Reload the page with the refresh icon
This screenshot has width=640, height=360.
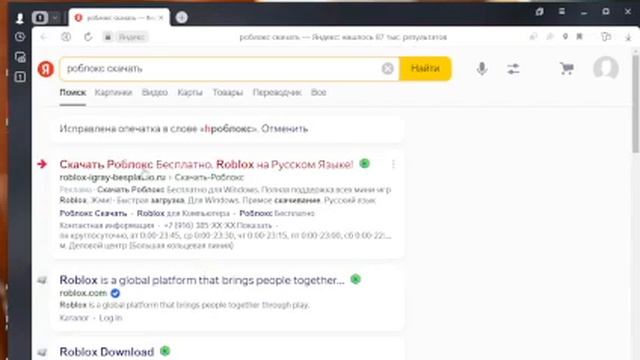(88, 37)
